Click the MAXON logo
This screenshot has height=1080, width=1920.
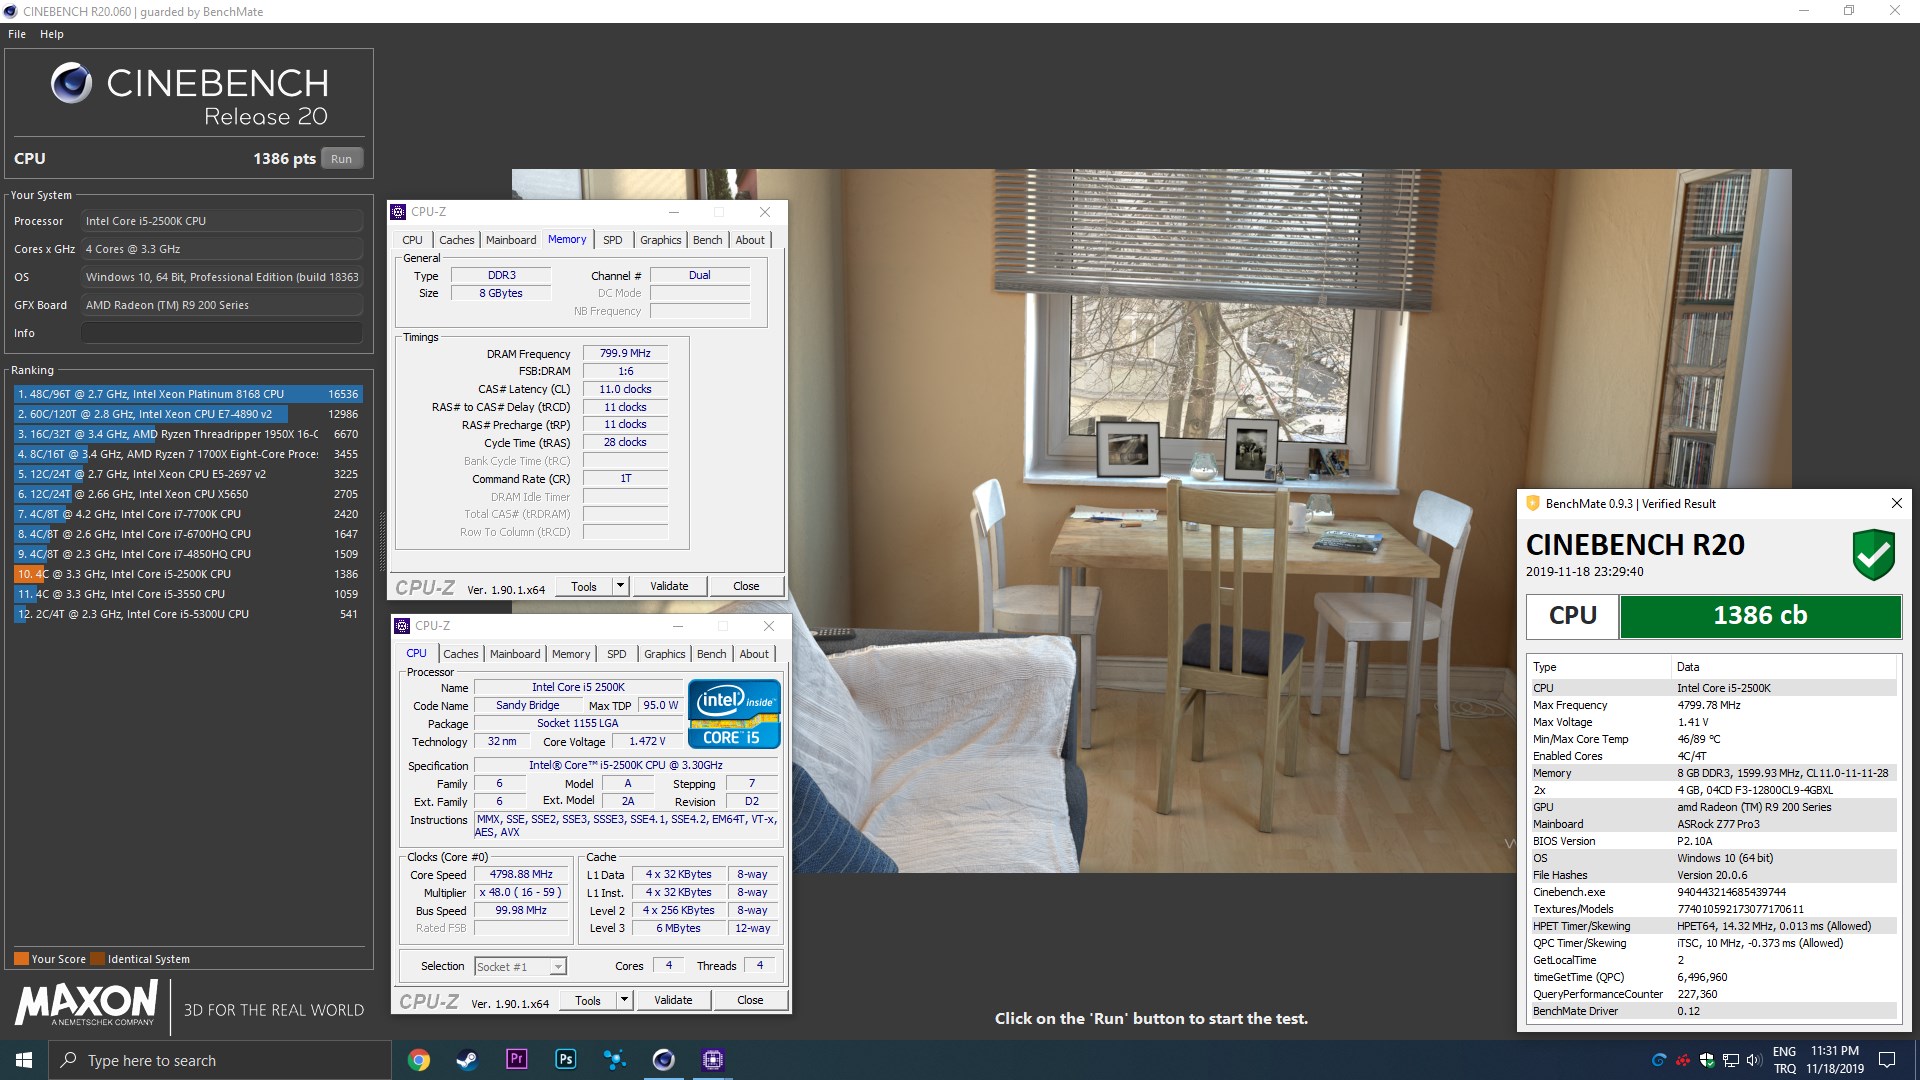[86, 1003]
